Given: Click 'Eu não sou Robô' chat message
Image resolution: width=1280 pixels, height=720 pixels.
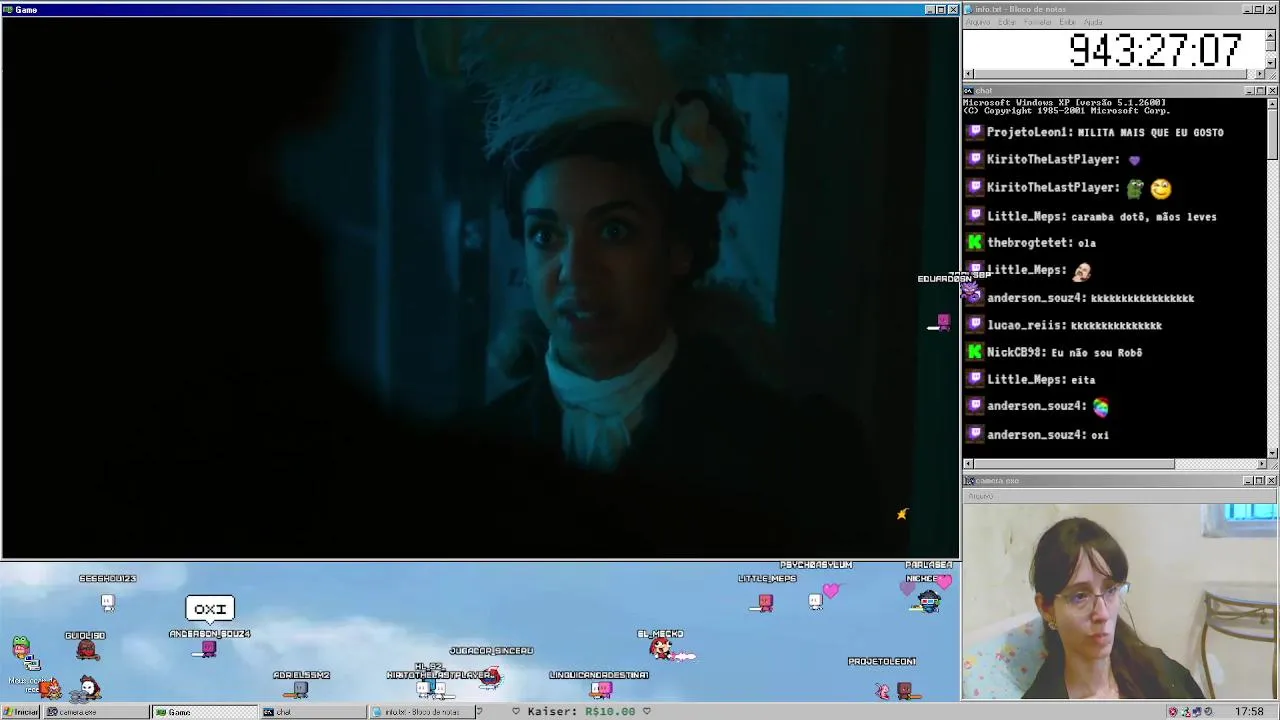Looking at the screenshot, I should (1097, 352).
